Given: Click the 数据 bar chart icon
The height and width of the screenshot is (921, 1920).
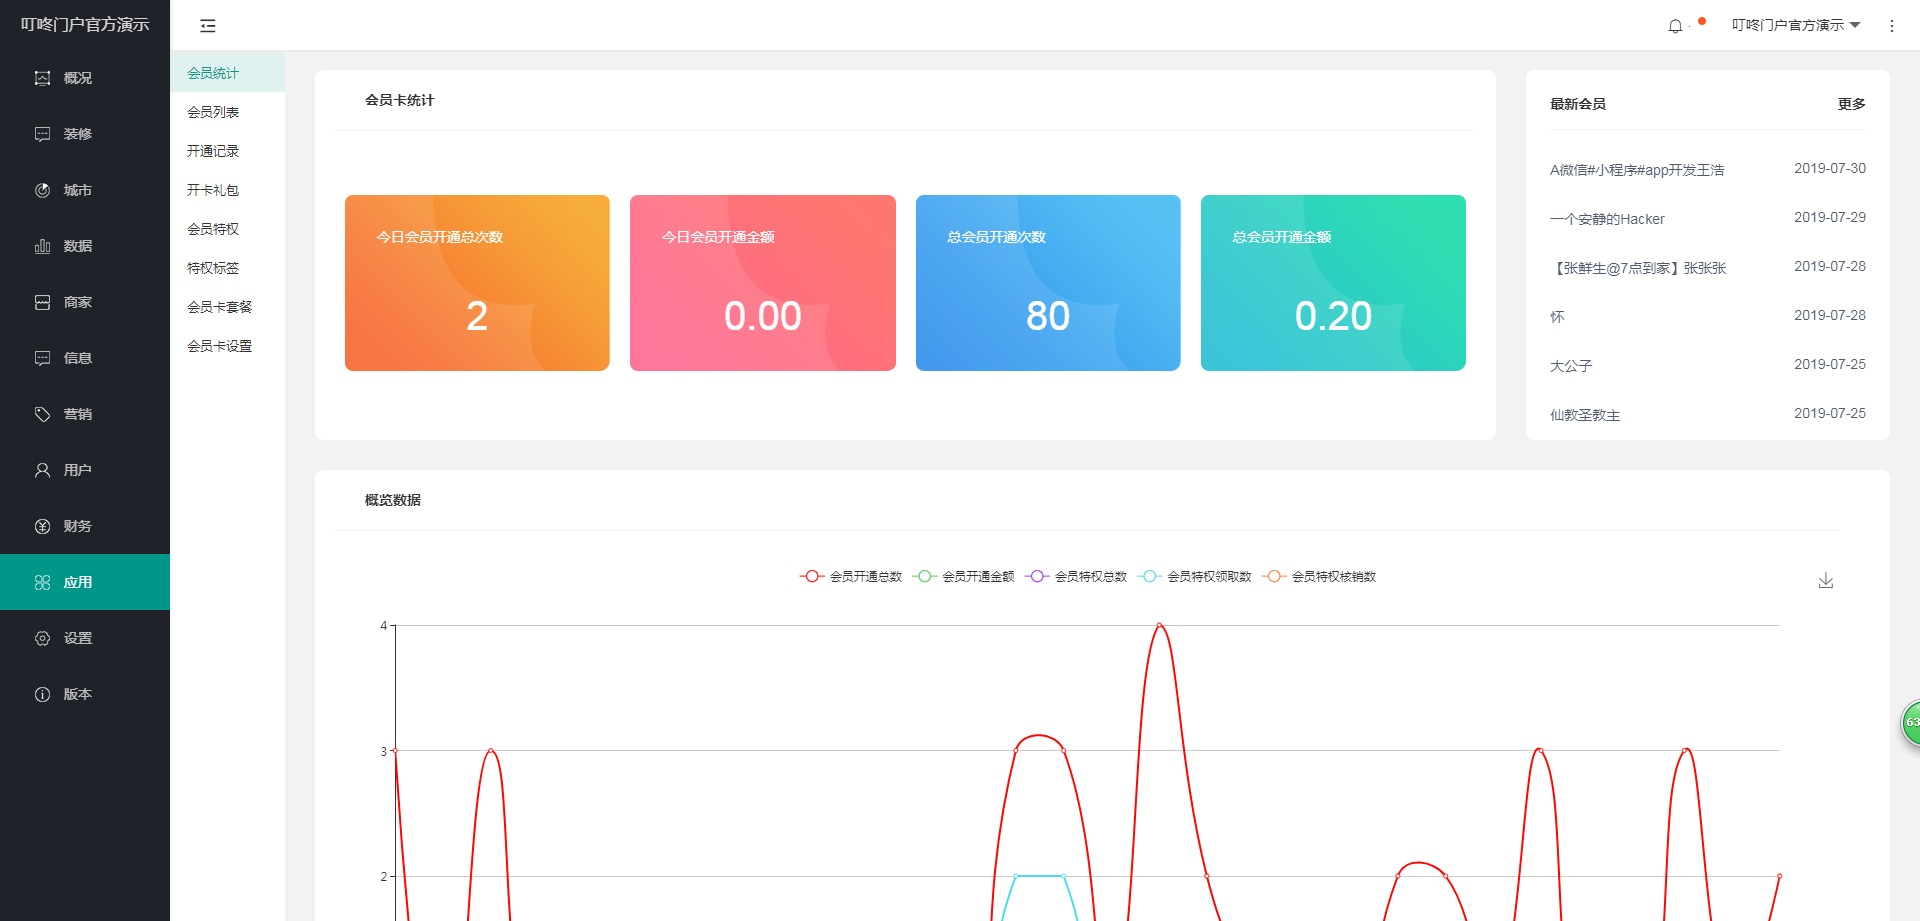Looking at the screenshot, I should click(42, 246).
